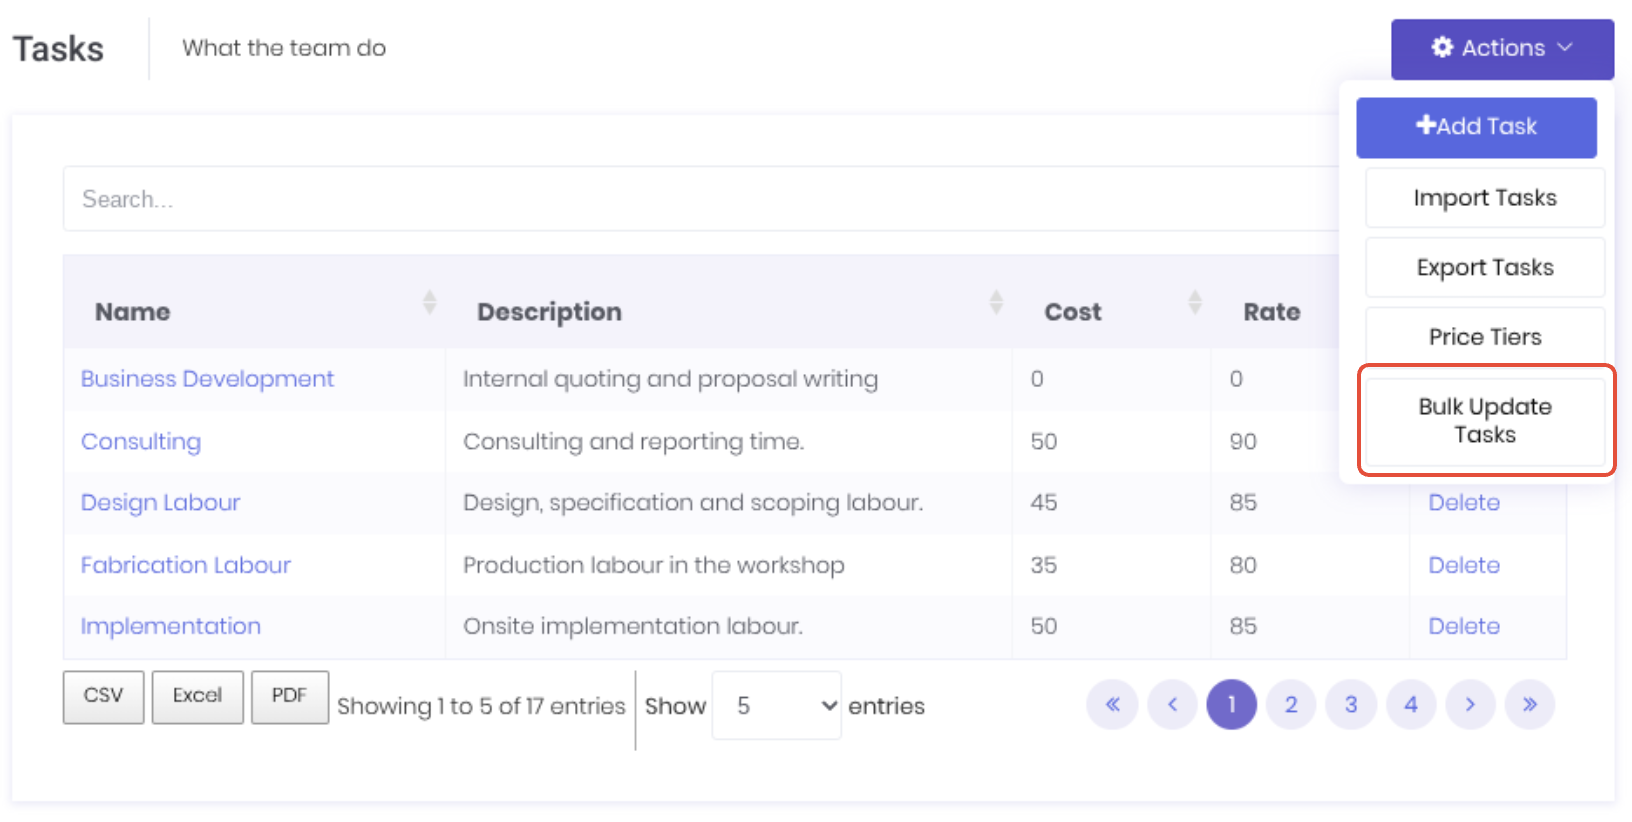Screen dimensions: 1632x822
Task: Open the Actions dropdown button
Action: click(1502, 49)
